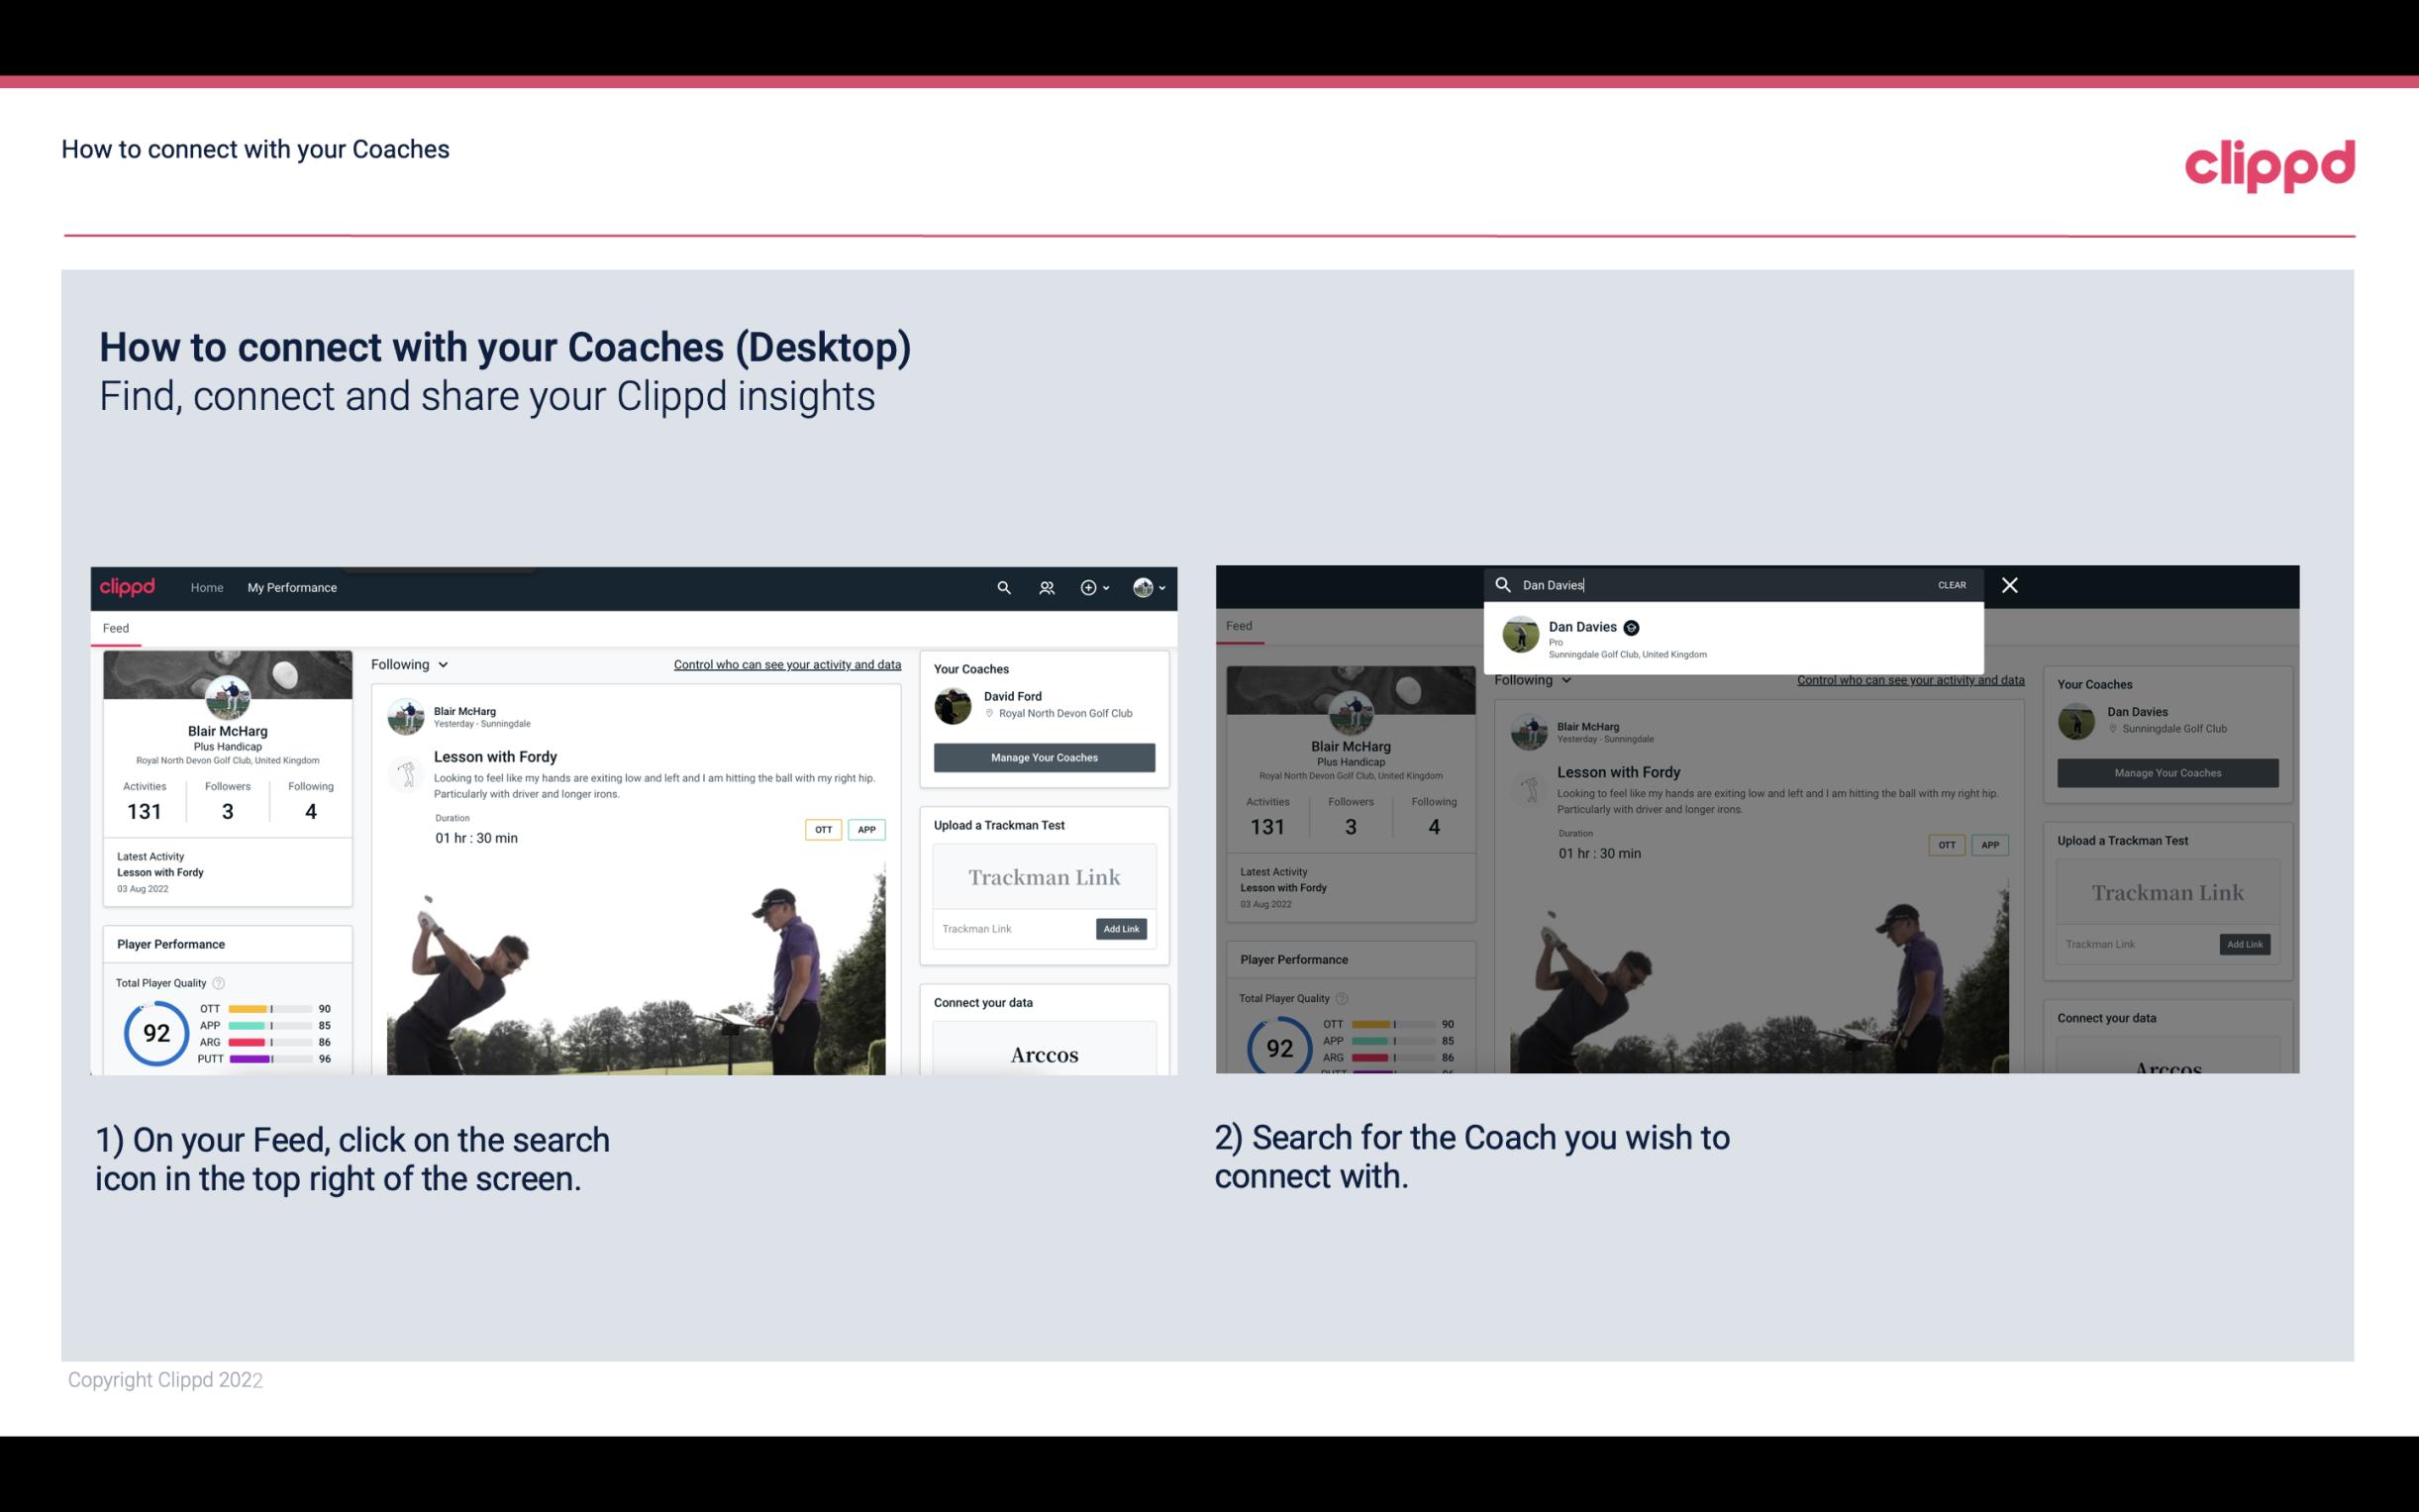Click the Trackman Link input field

tap(1012, 929)
